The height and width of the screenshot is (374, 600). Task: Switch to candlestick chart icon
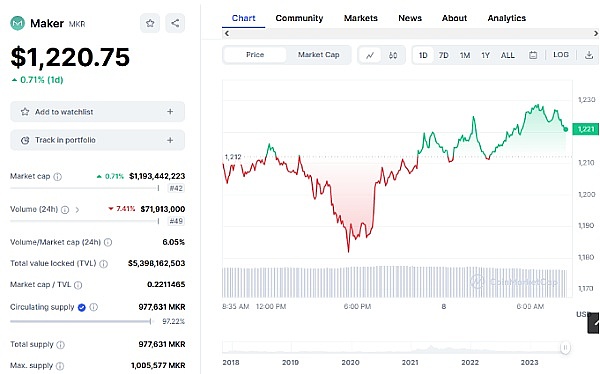(x=393, y=55)
